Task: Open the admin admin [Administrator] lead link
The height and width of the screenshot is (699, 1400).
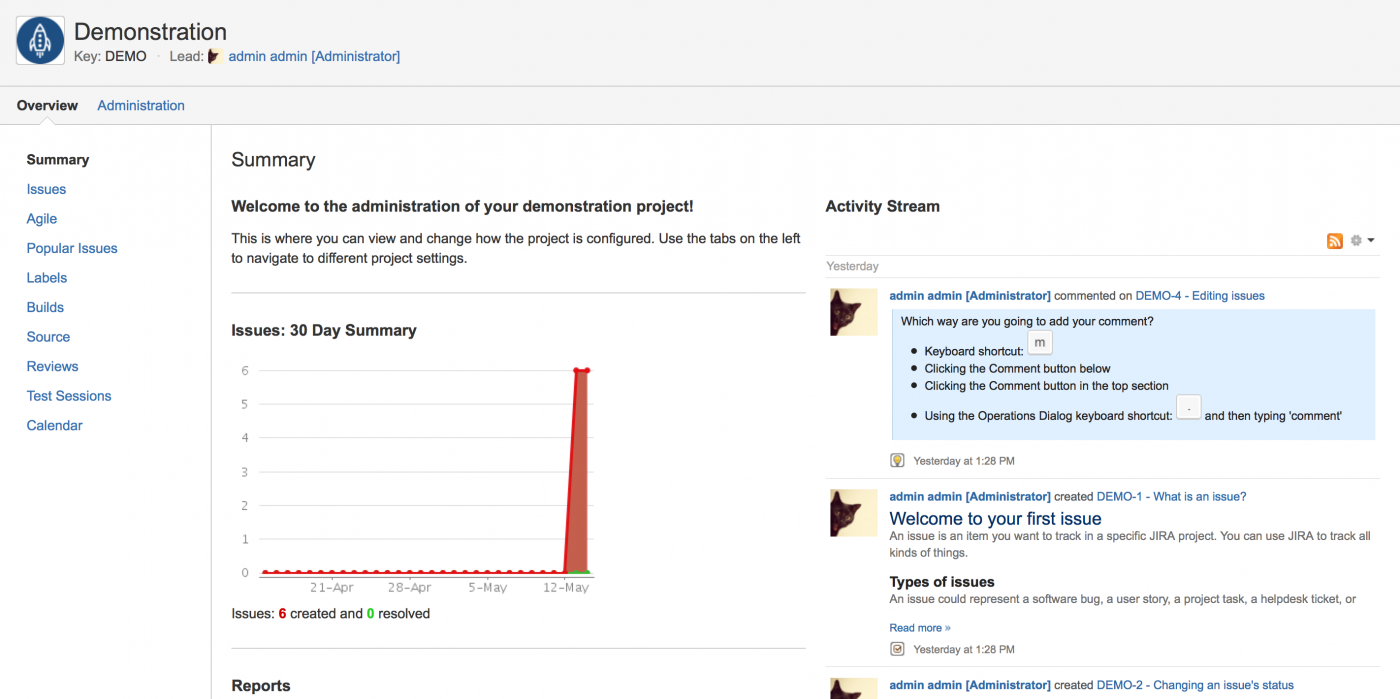Action: [x=314, y=57]
